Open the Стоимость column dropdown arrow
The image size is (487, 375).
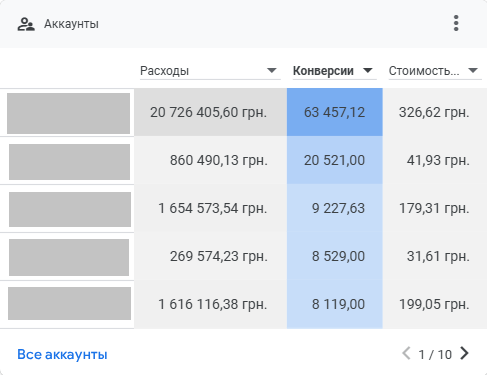pos(473,71)
